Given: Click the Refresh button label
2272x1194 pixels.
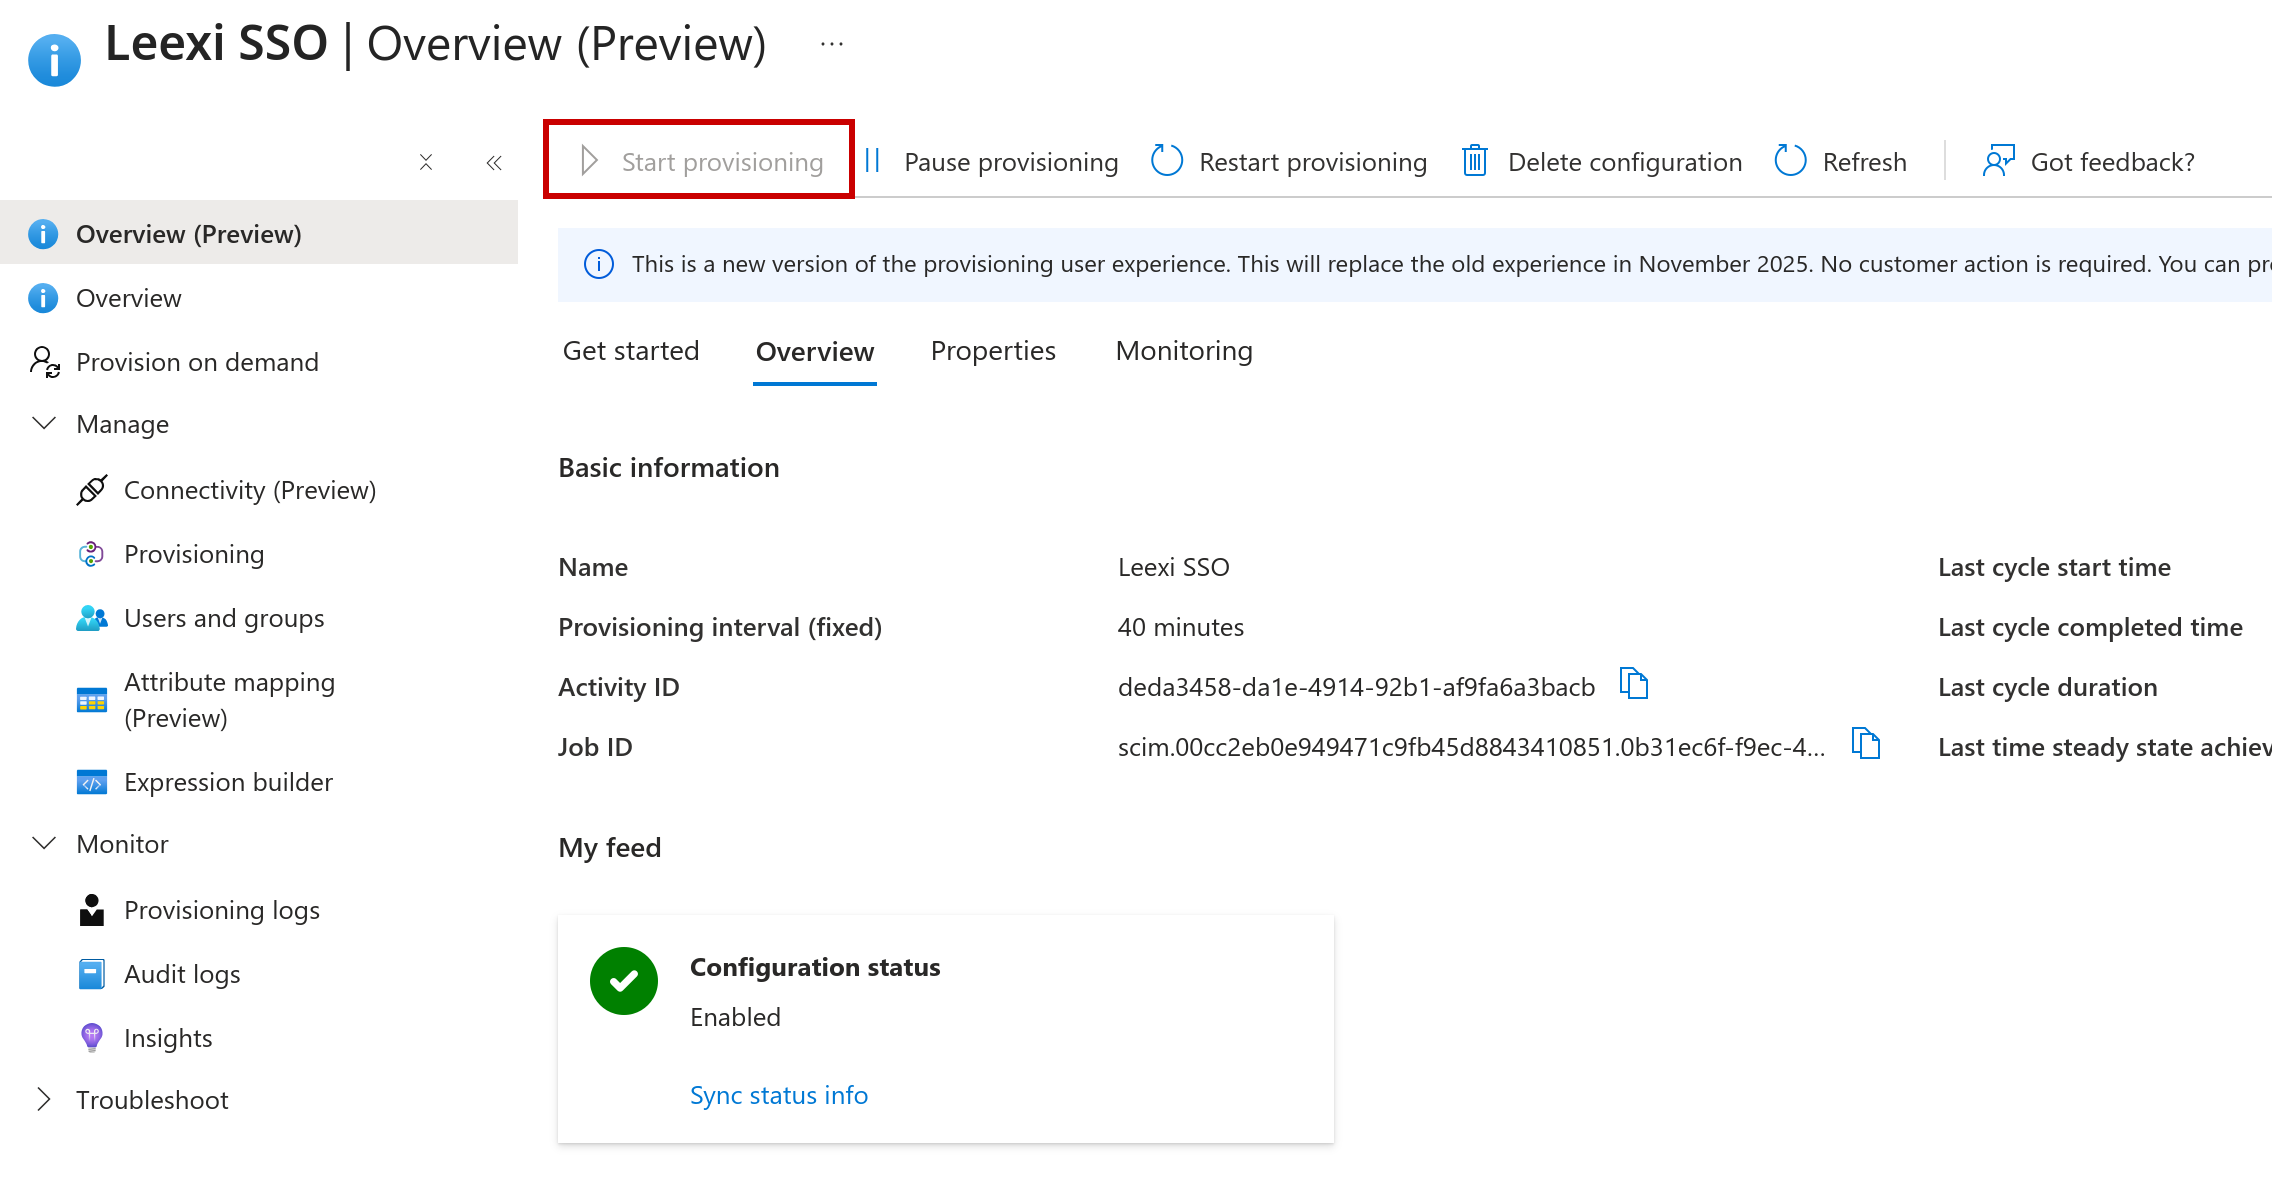Looking at the screenshot, I should tap(1865, 162).
